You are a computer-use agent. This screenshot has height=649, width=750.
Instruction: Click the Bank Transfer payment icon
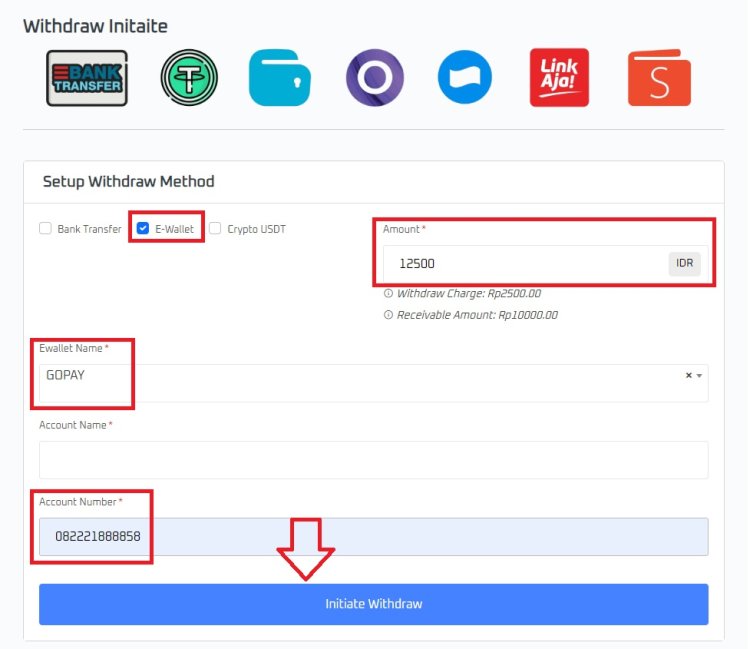87,78
